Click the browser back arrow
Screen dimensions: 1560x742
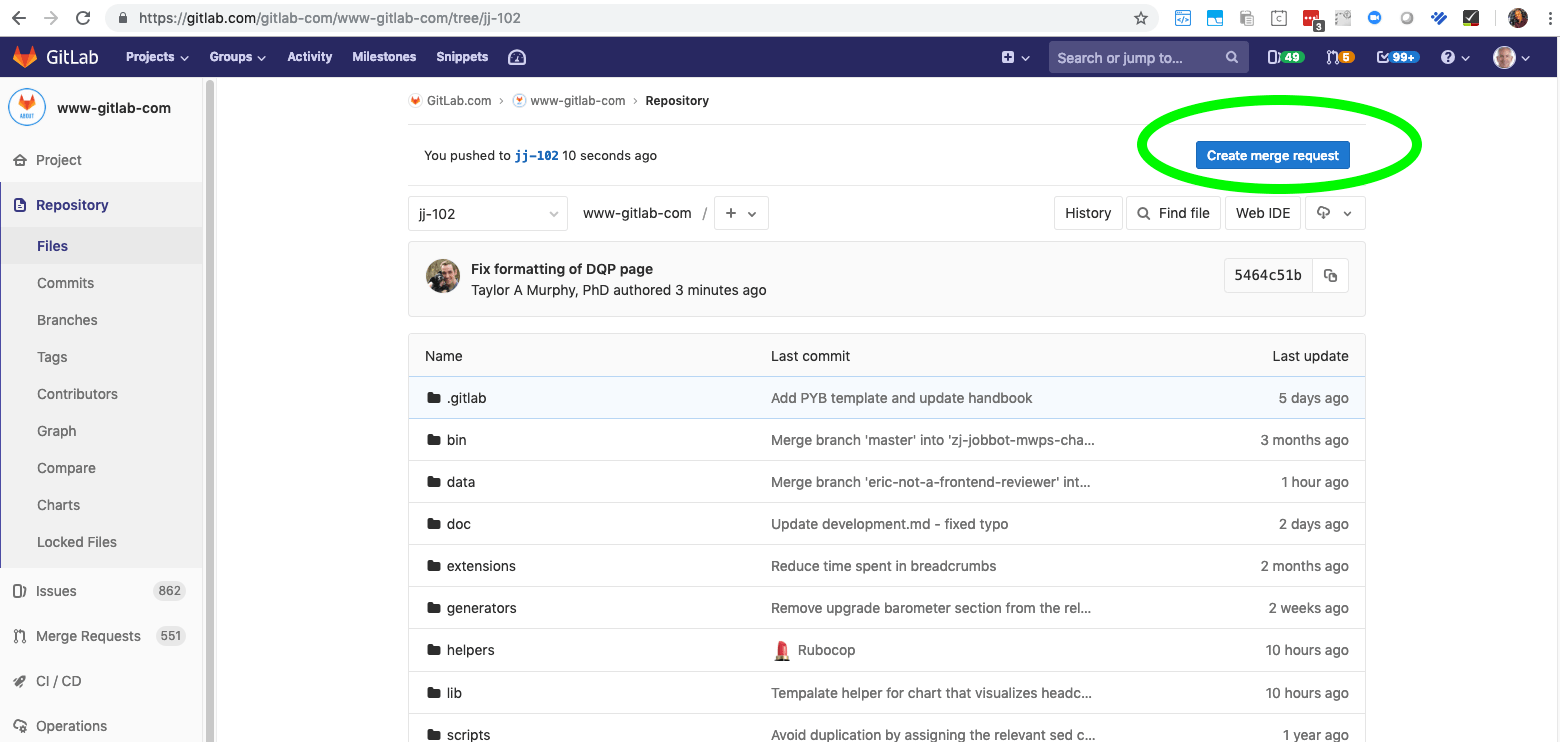pos(19,18)
